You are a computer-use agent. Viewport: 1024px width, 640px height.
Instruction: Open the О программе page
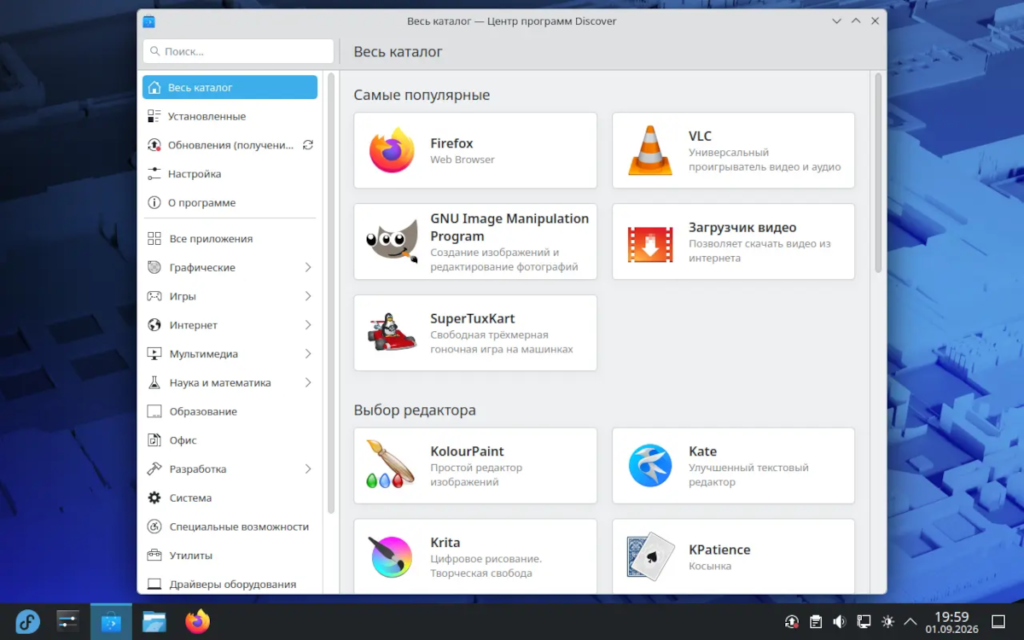click(230, 202)
